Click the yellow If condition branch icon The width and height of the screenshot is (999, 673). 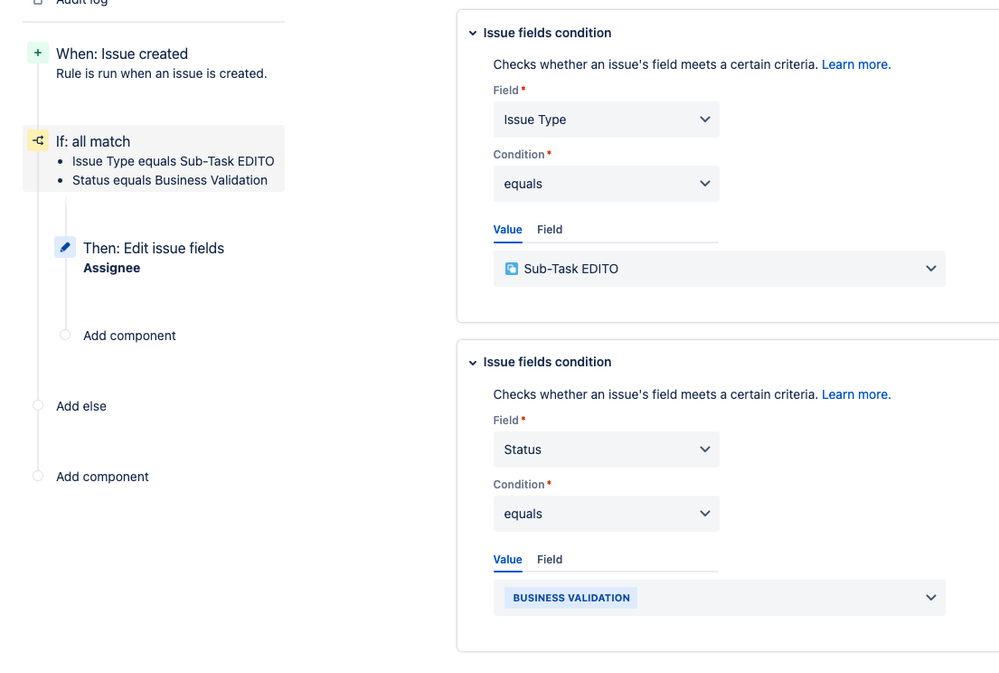click(38, 141)
